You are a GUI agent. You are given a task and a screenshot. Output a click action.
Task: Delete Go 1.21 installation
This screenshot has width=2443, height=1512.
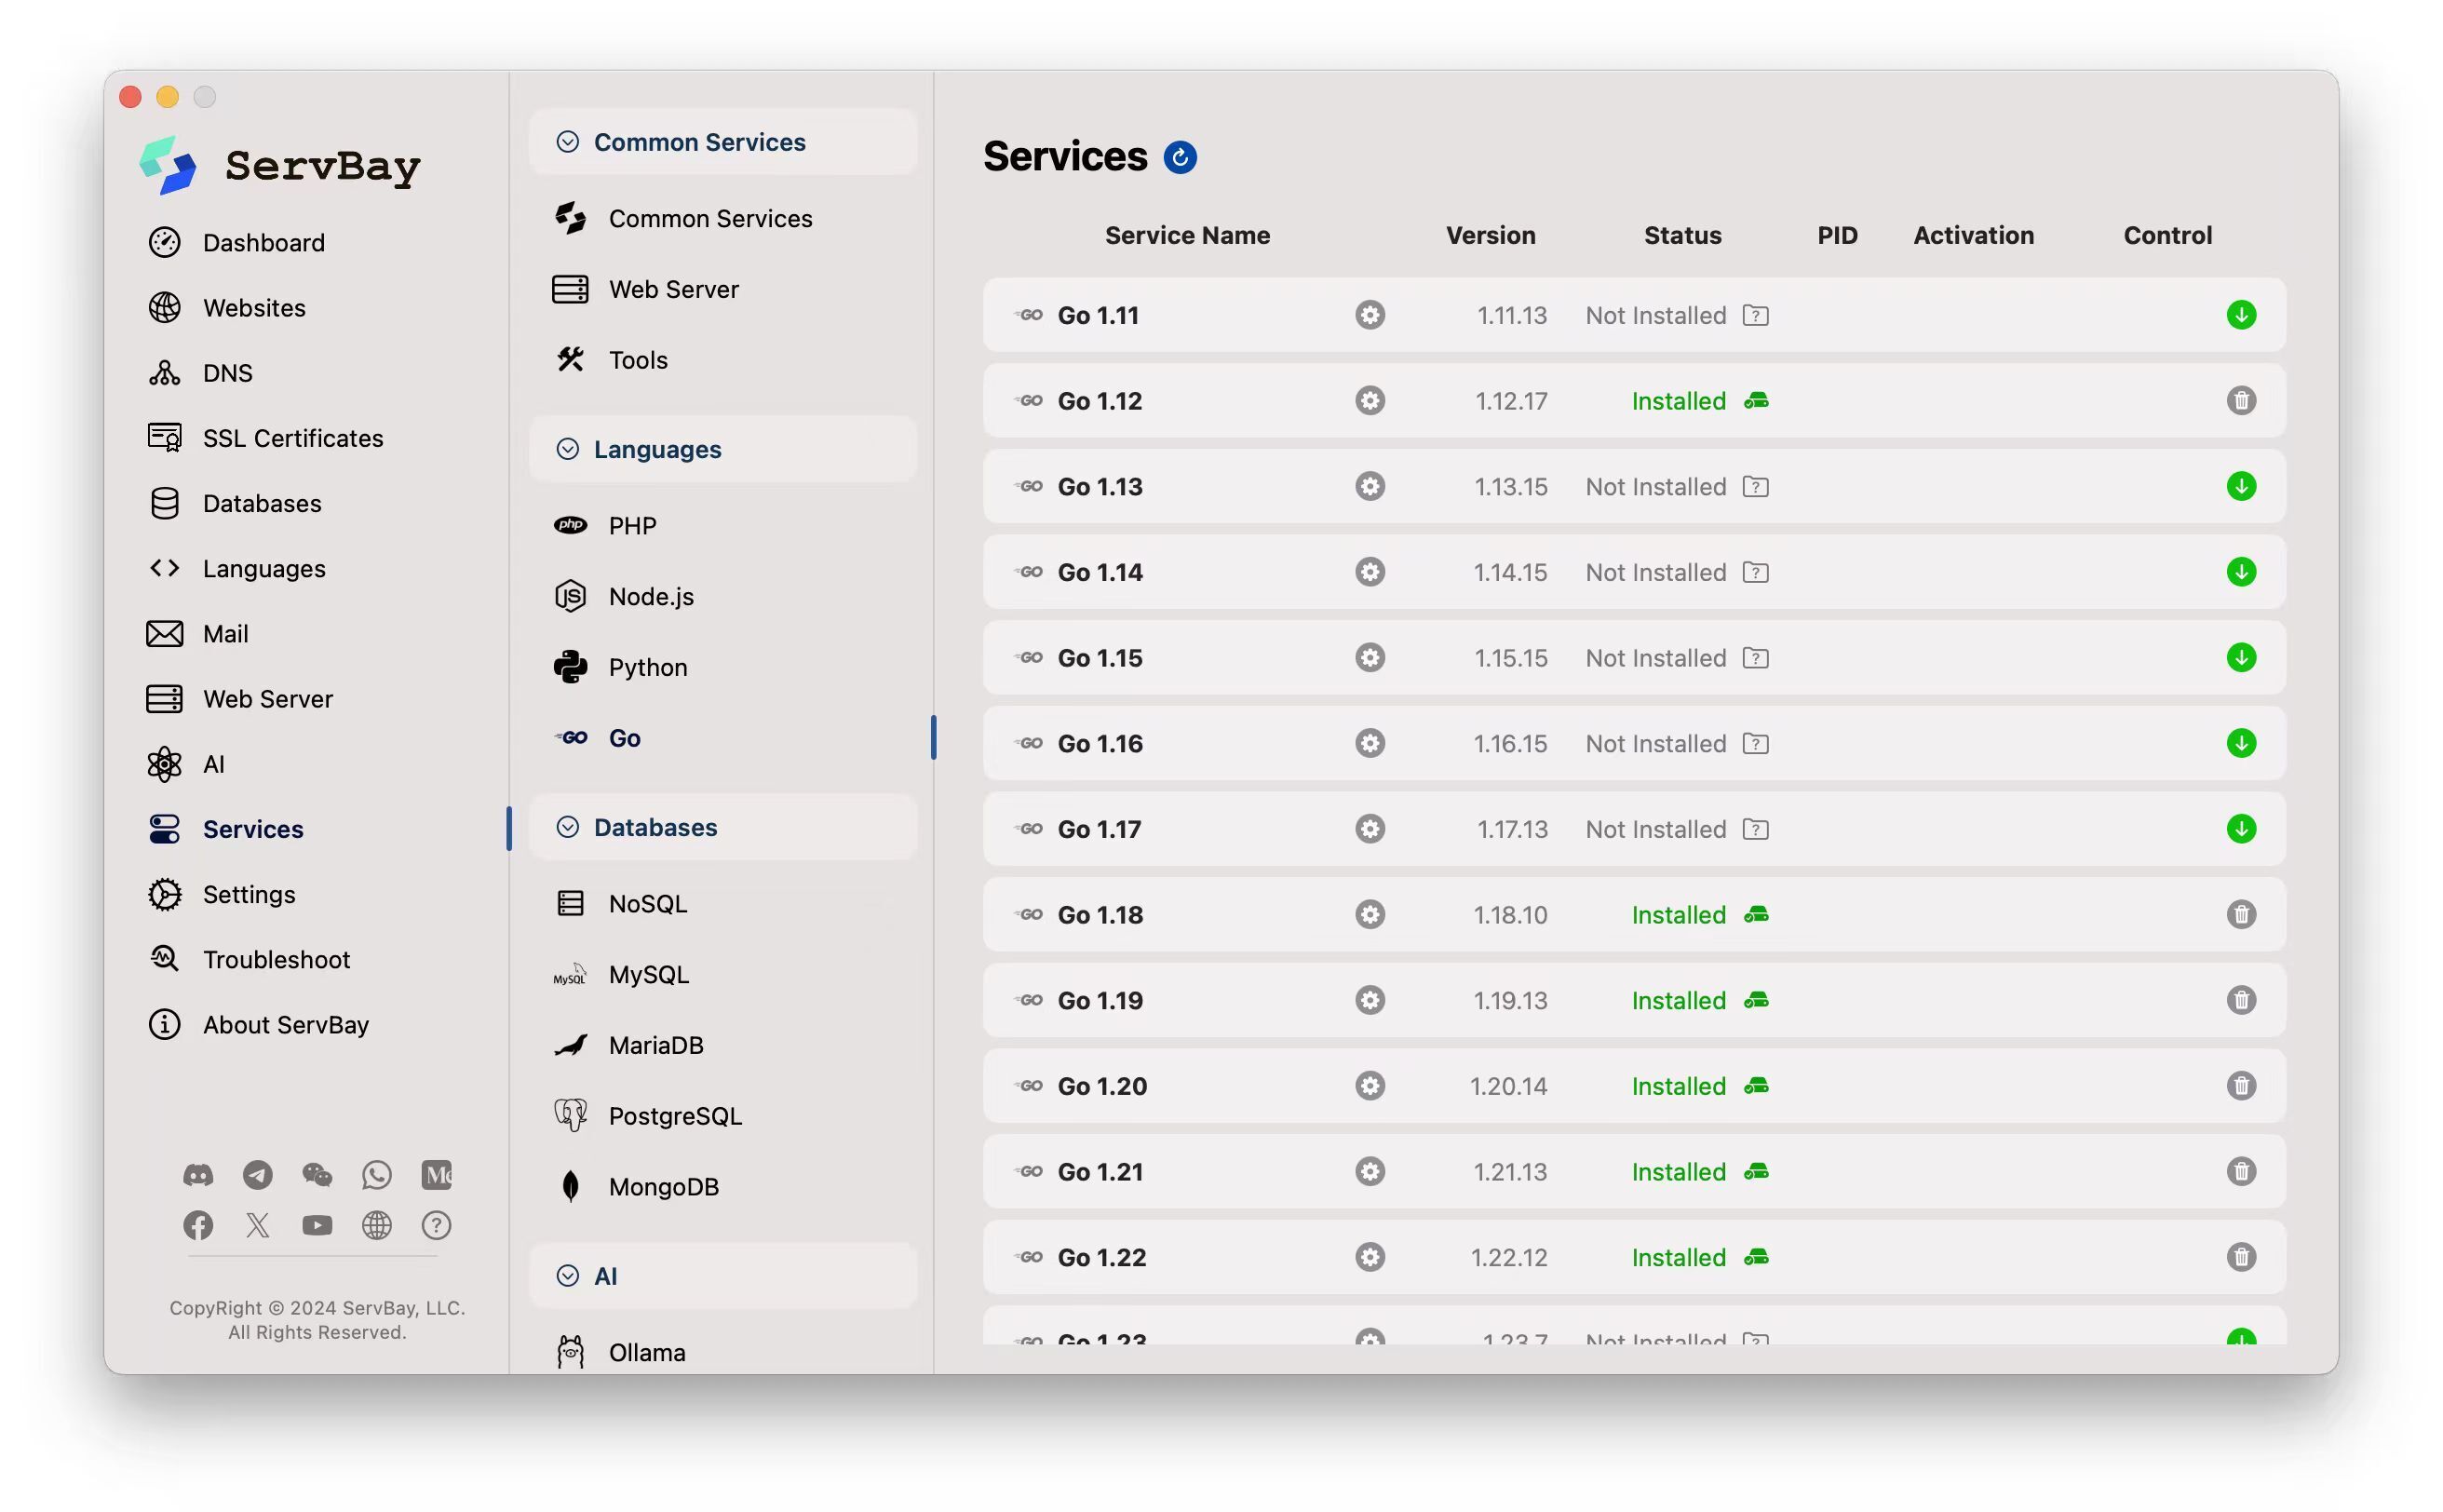click(2241, 1172)
